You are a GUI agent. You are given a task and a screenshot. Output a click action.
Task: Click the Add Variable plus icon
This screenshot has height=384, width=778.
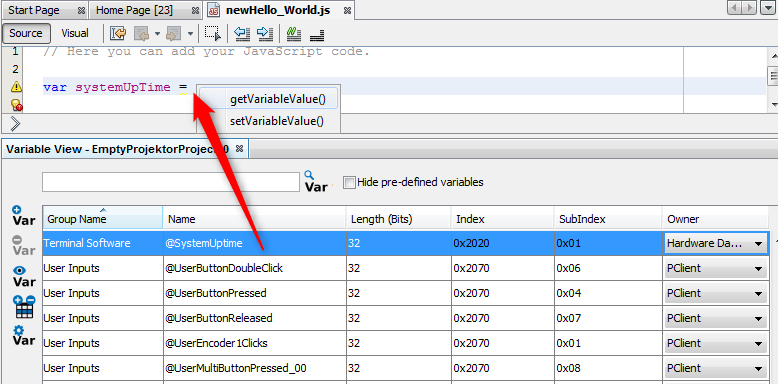tap(23, 216)
